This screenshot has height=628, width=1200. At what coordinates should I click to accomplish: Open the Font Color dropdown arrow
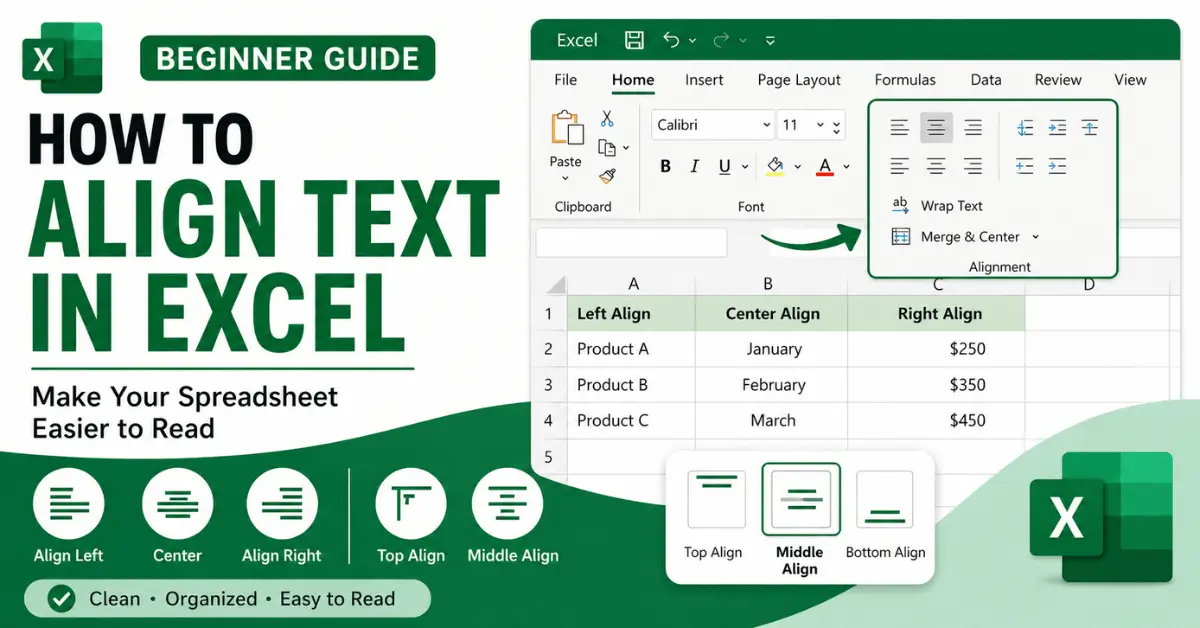pos(846,167)
